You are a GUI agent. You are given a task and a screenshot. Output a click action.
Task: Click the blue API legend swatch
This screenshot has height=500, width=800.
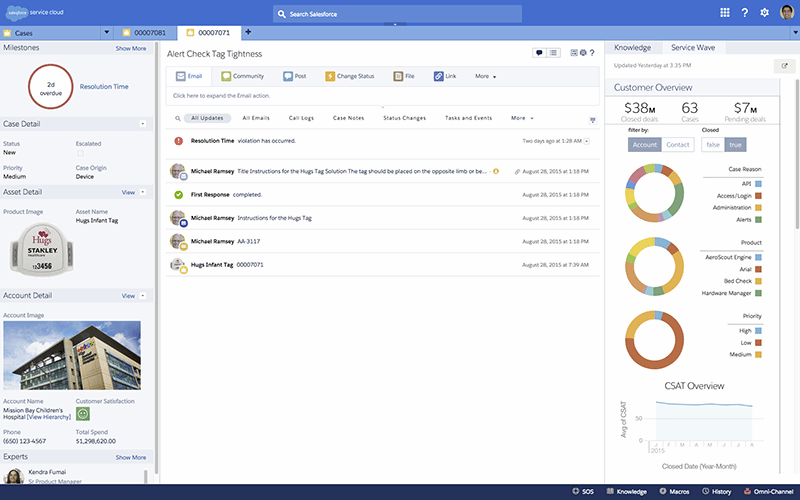(x=758, y=184)
